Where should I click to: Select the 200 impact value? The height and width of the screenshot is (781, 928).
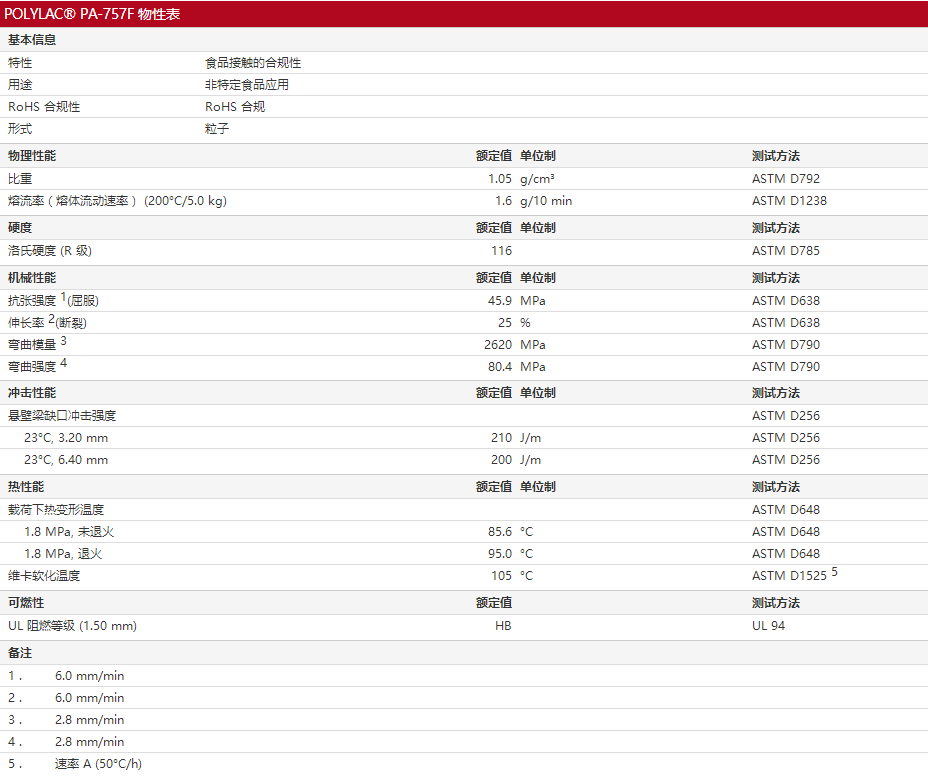click(501, 460)
